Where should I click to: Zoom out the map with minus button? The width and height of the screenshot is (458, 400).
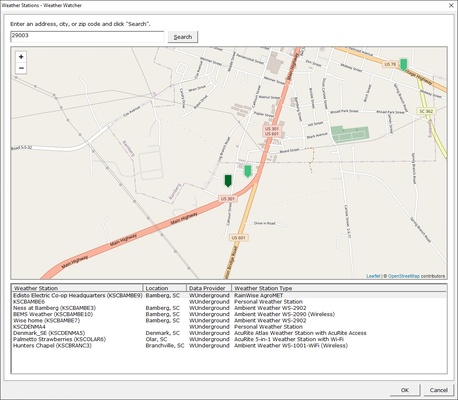click(x=21, y=68)
